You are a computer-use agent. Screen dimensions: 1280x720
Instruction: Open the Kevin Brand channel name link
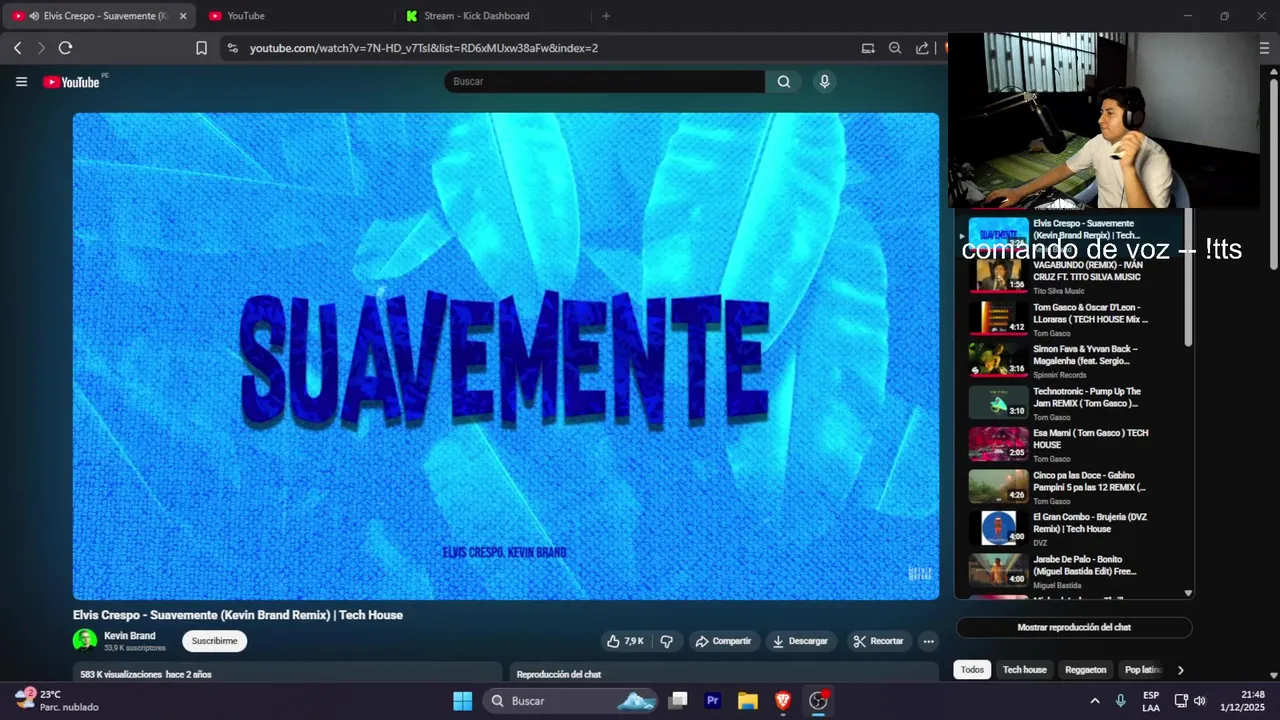click(x=130, y=636)
